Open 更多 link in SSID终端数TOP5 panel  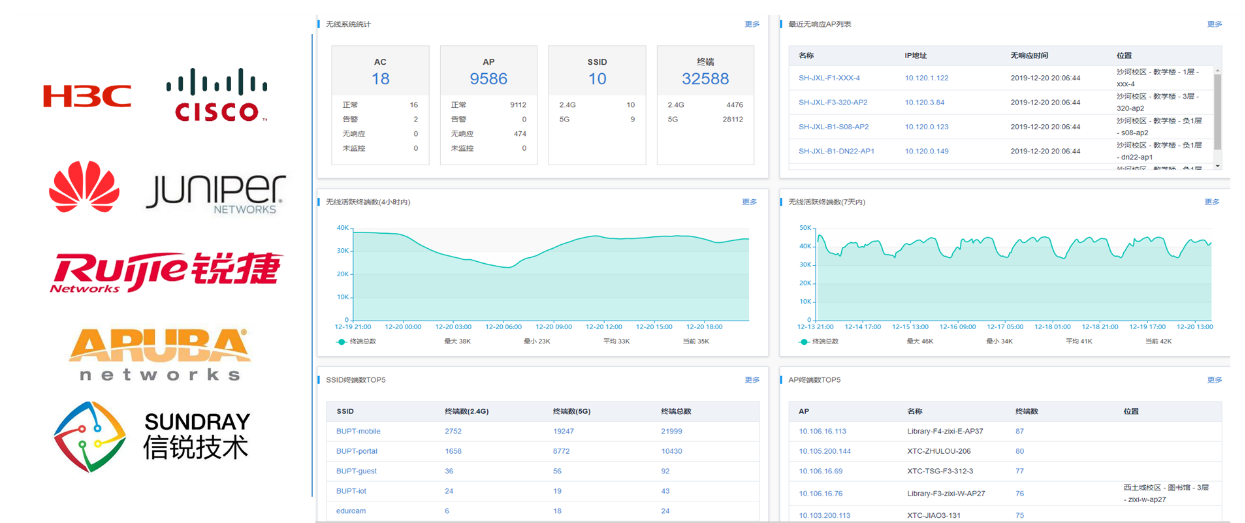(752, 380)
